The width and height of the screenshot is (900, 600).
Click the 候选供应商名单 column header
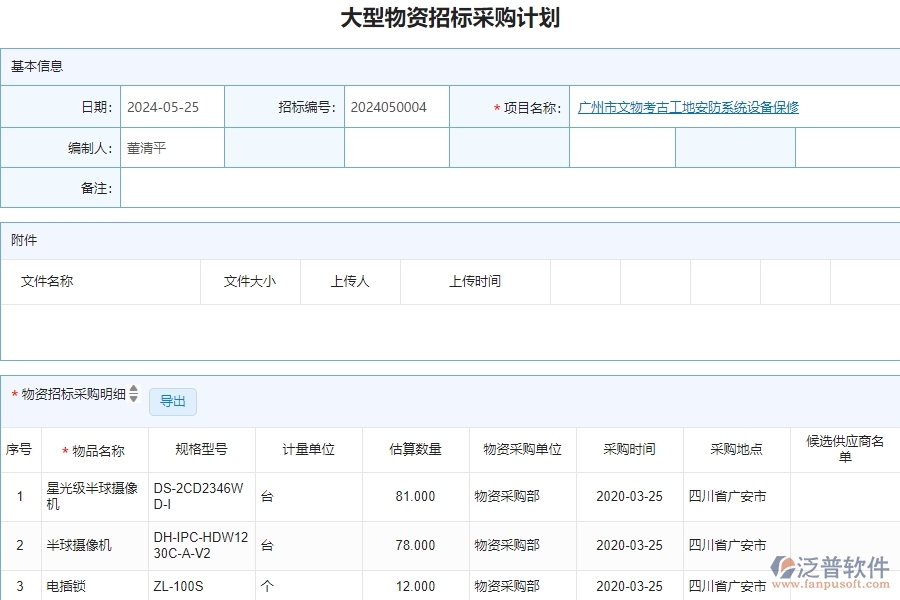pyautogui.click(x=846, y=450)
